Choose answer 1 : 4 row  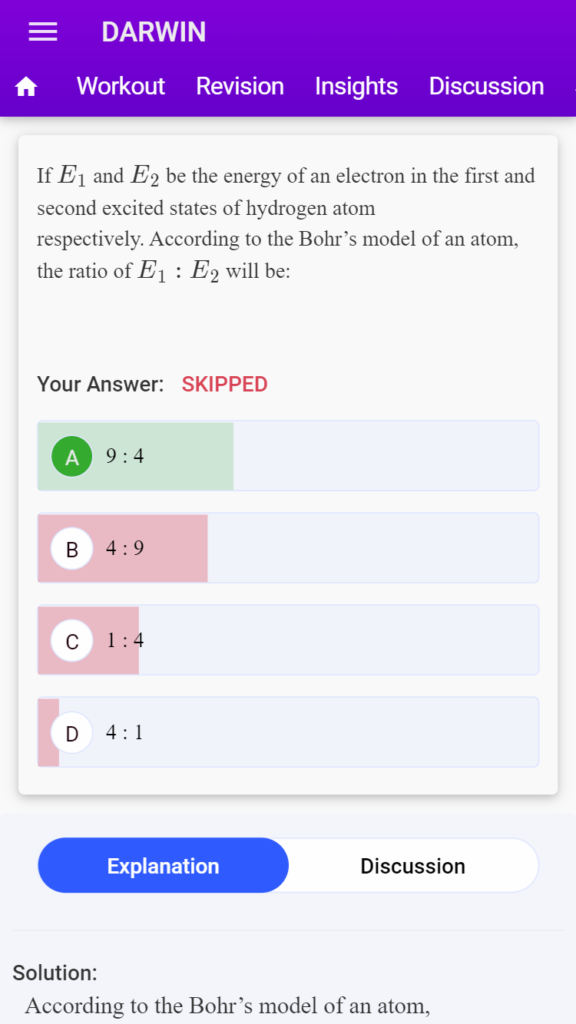point(288,640)
